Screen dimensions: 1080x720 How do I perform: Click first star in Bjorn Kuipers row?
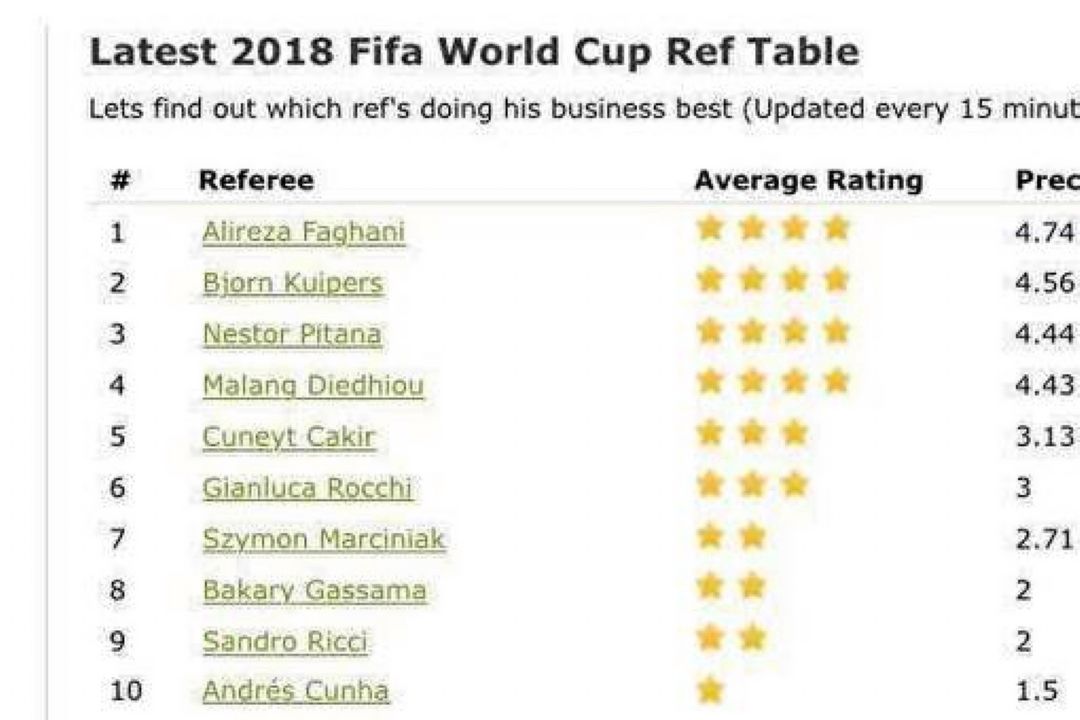[710, 280]
